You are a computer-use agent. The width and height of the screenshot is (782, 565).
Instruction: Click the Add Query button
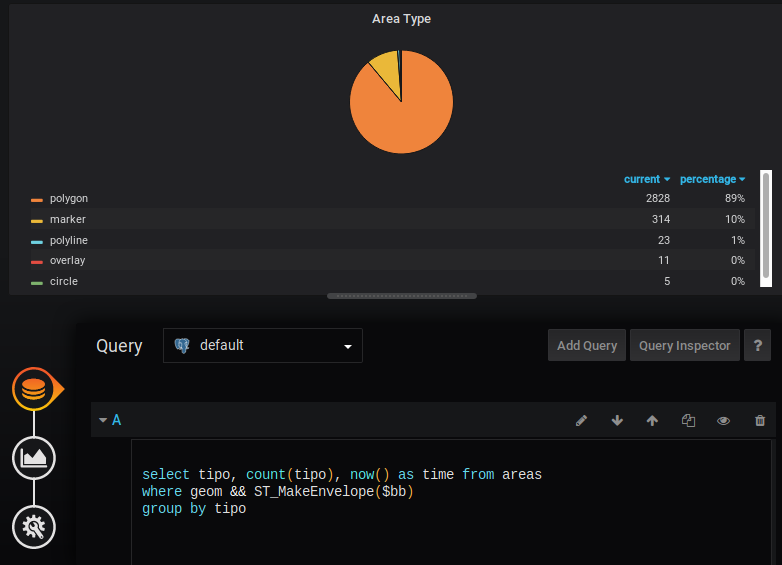pos(586,346)
